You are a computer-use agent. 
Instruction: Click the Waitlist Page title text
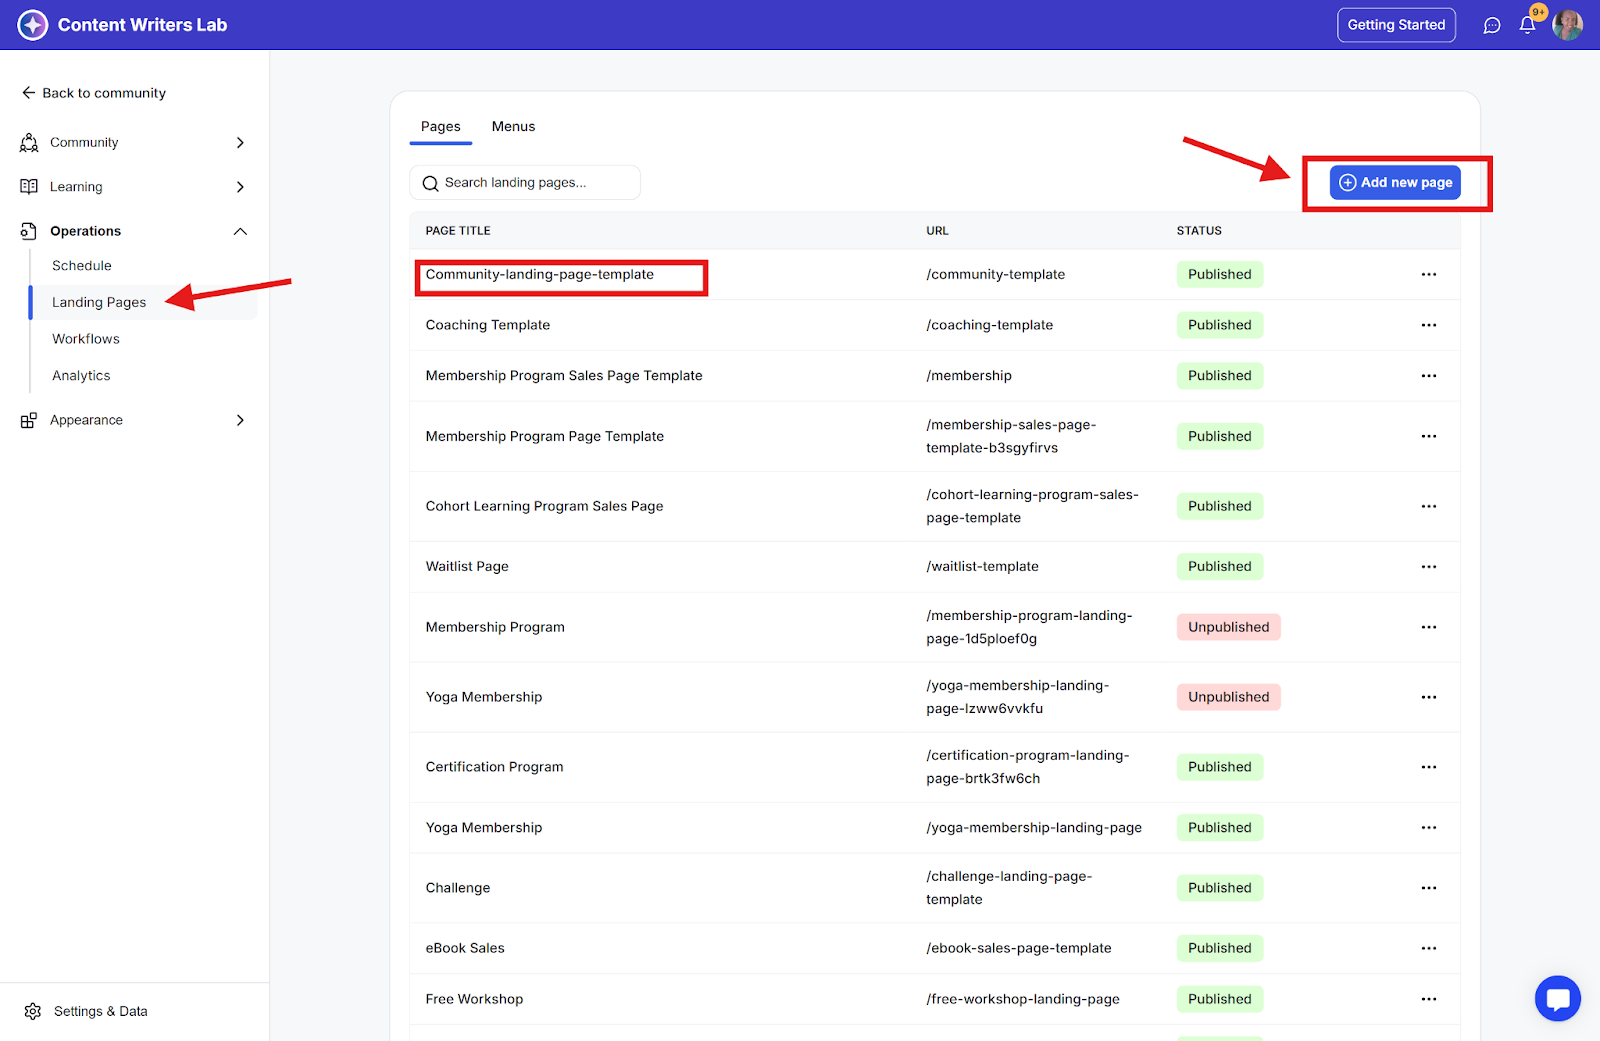467,567
